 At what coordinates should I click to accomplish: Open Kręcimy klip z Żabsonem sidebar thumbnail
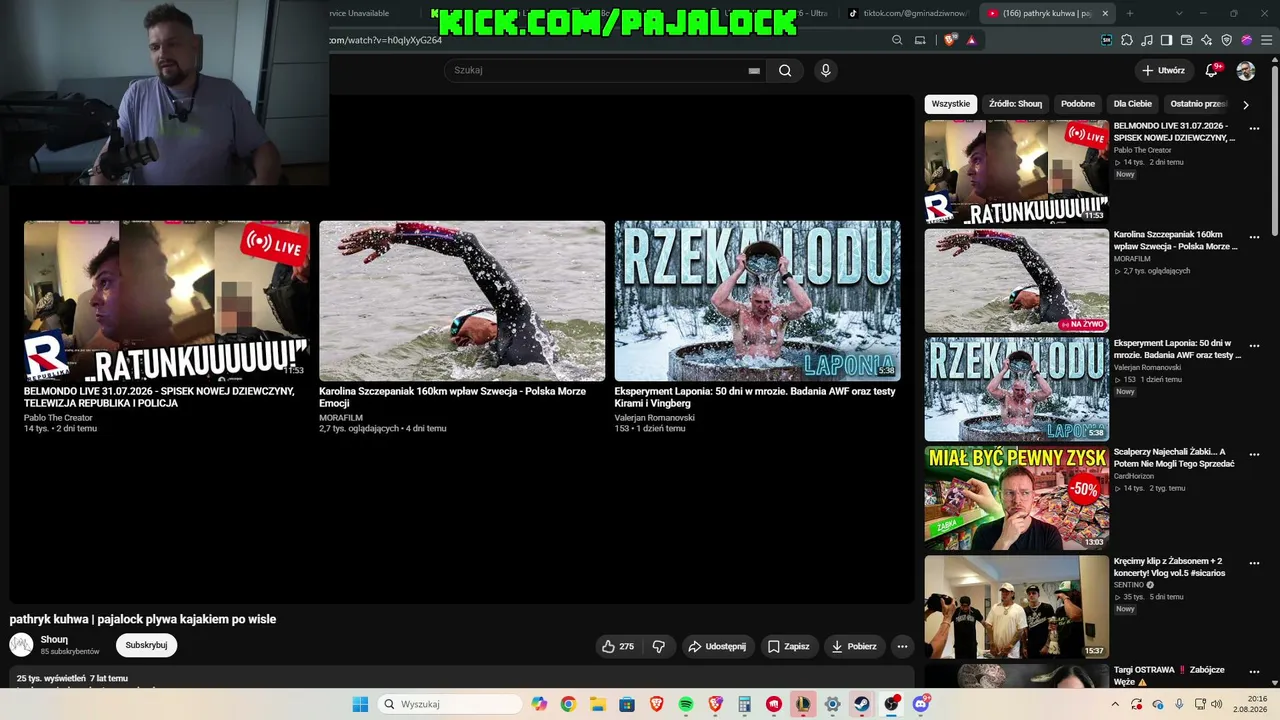coord(1017,607)
